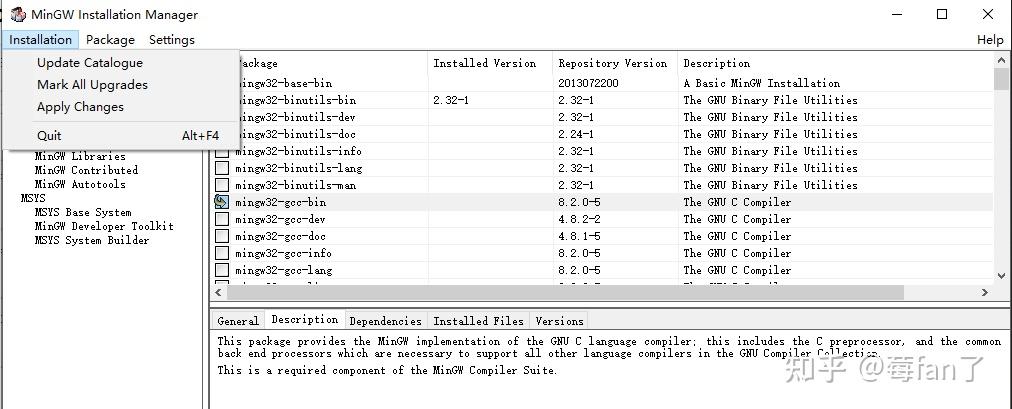This screenshot has width=1012, height=409.
Task: Choose Update Catalogue from the Installation menu
Action: [90, 62]
